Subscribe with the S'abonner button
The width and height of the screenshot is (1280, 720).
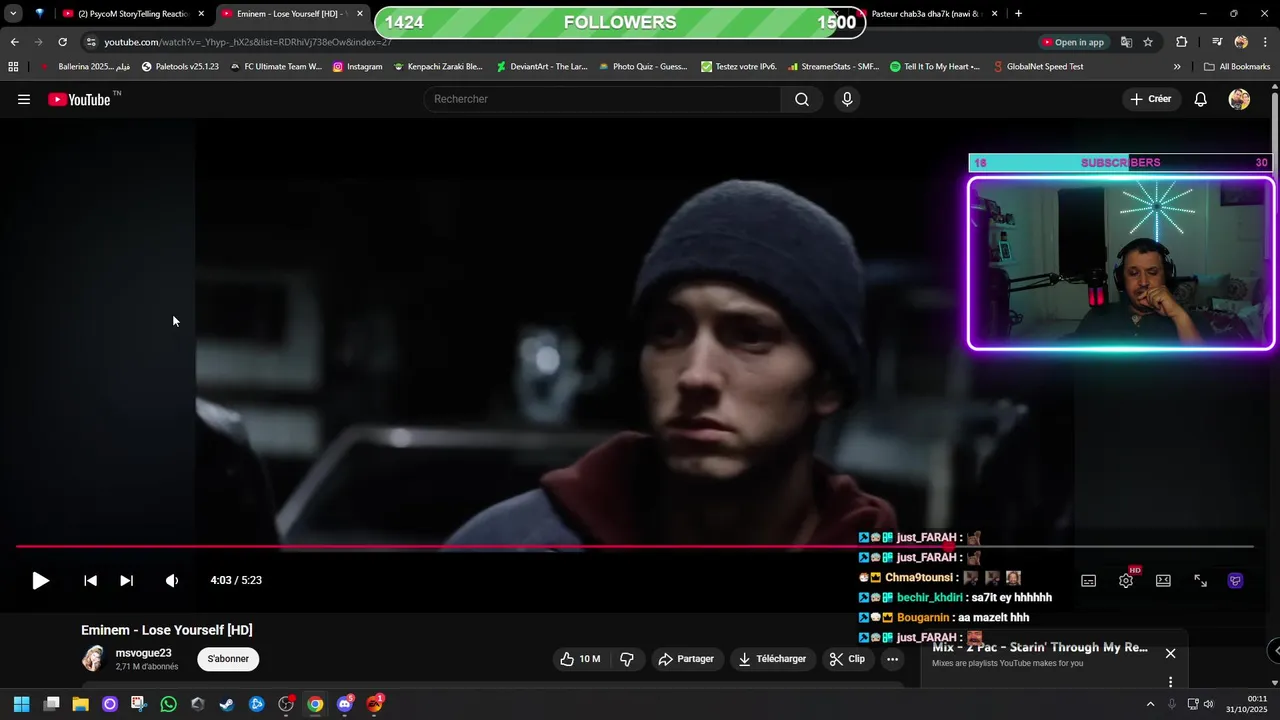pyautogui.click(x=228, y=659)
